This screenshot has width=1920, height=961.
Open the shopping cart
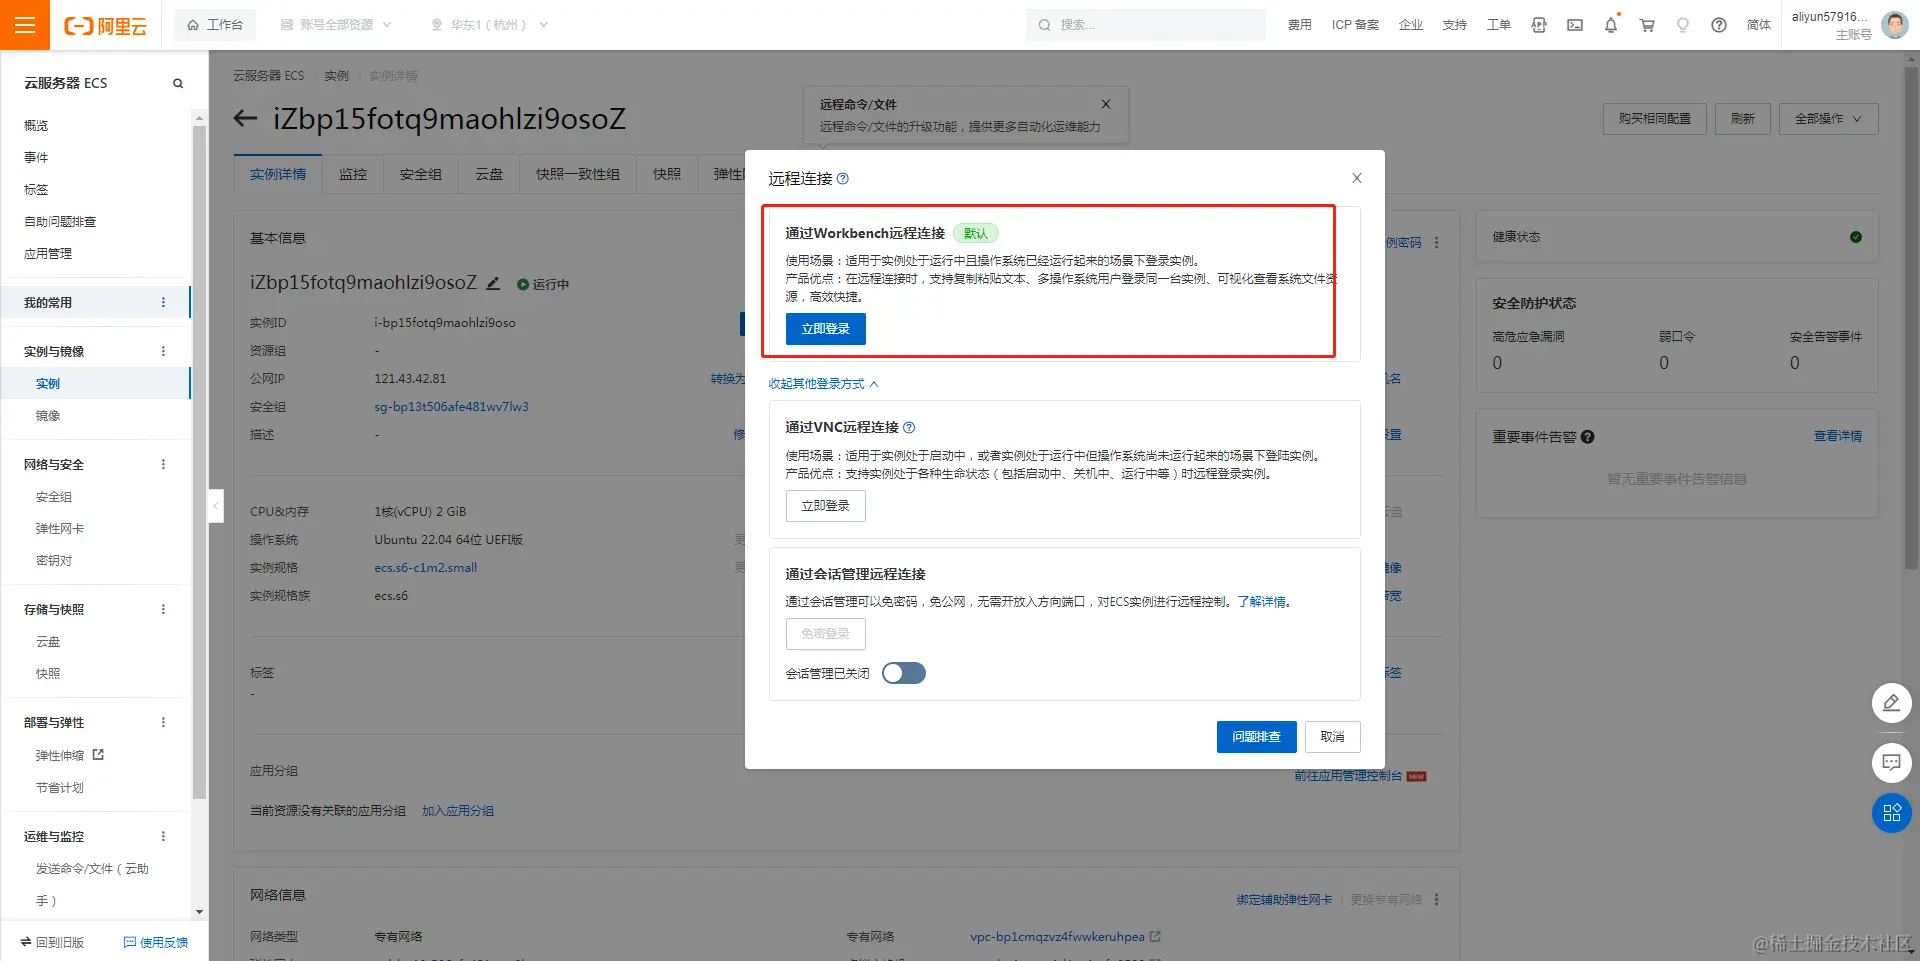click(1647, 25)
